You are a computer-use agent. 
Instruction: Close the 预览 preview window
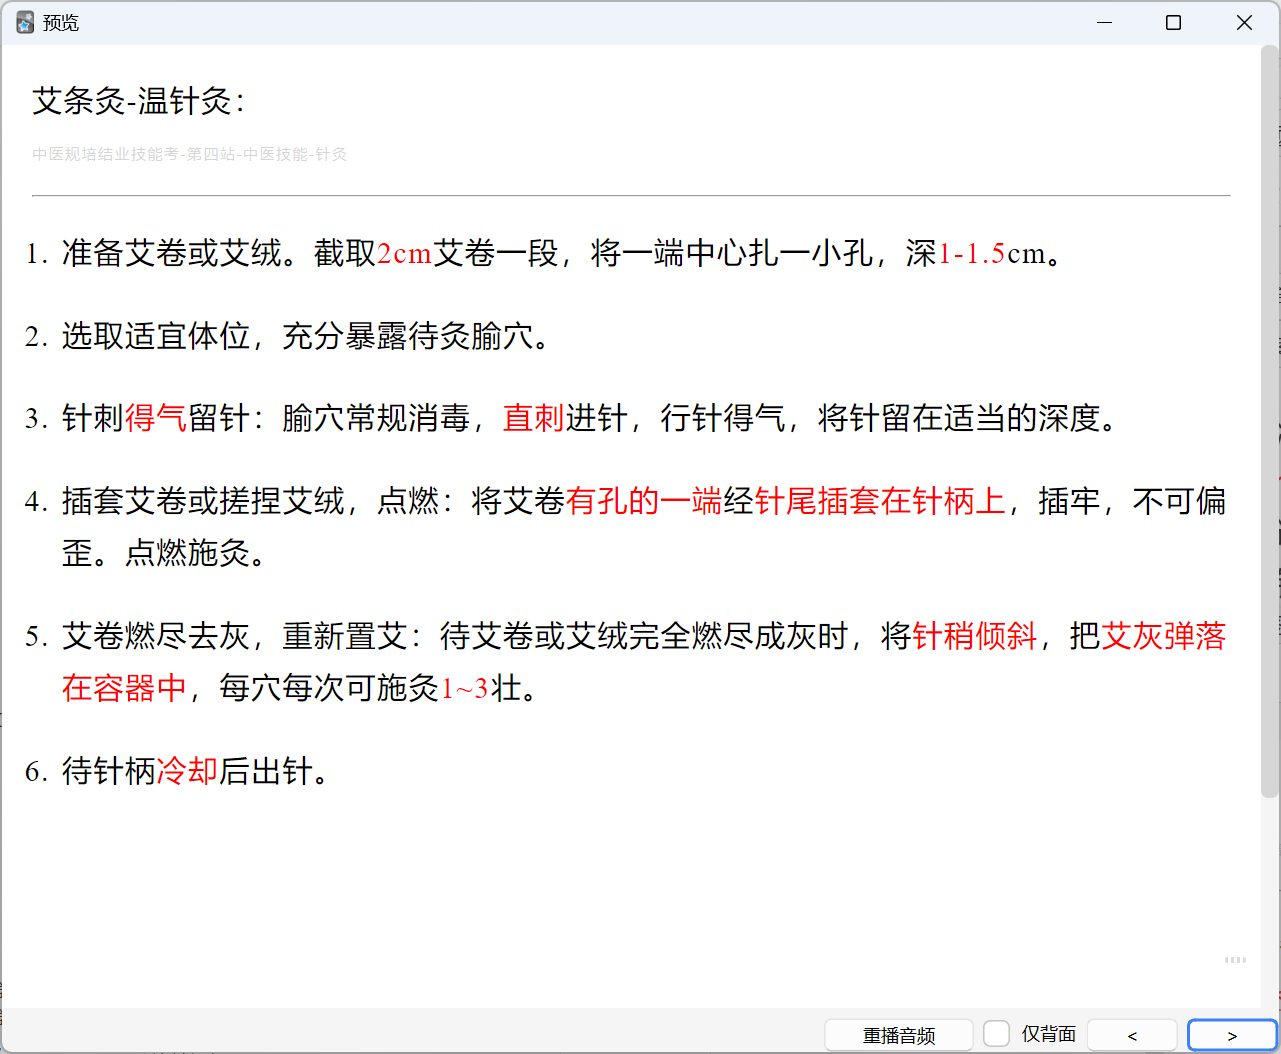1244,22
